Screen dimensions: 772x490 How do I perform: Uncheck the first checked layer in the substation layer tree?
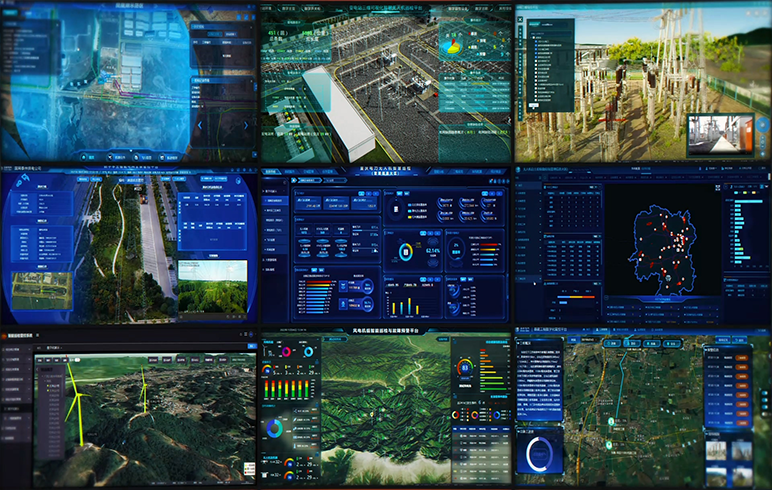536,42
